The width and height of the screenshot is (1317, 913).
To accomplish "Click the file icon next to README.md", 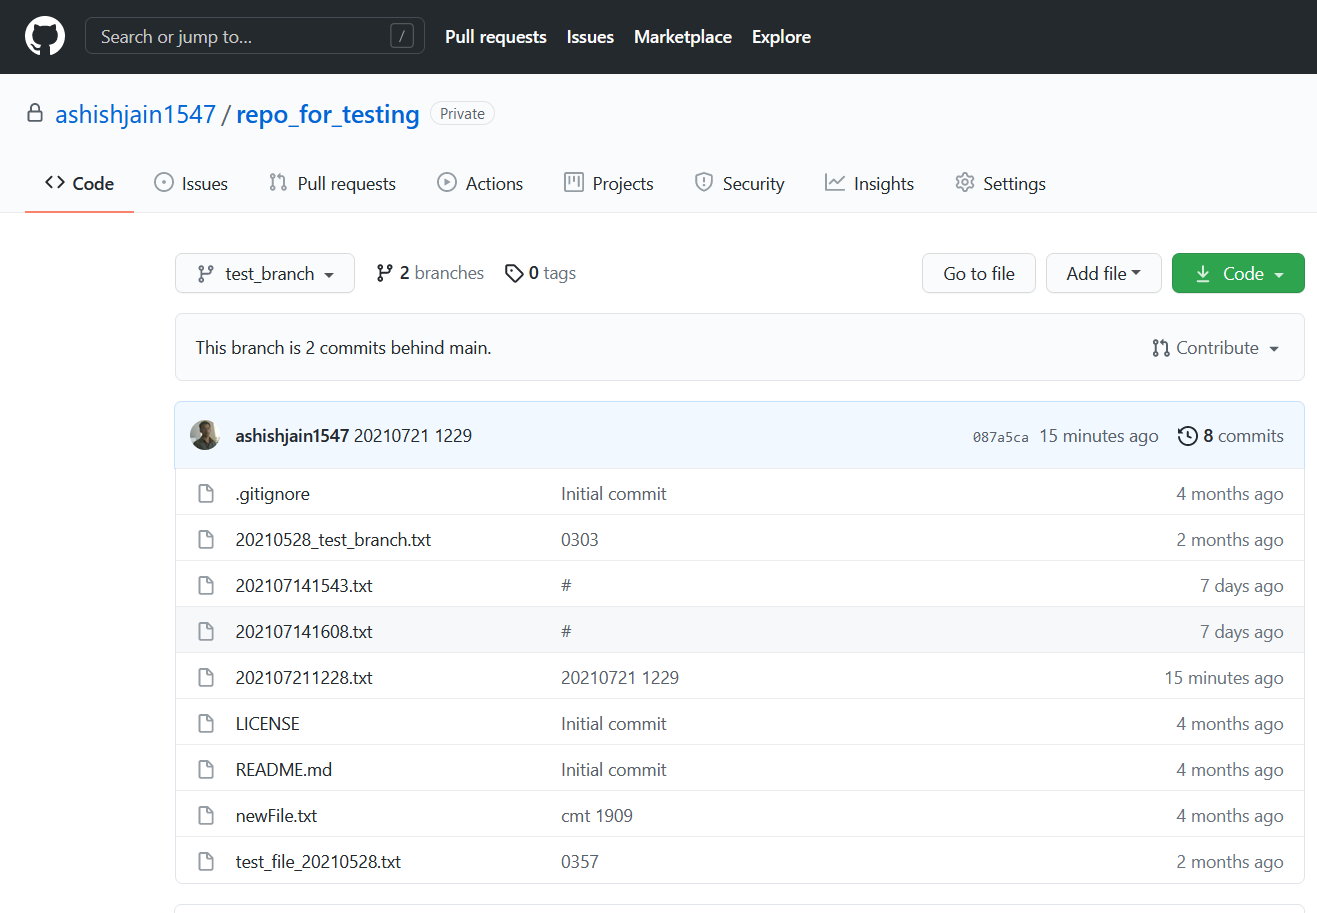I will click(x=206, y=769).
